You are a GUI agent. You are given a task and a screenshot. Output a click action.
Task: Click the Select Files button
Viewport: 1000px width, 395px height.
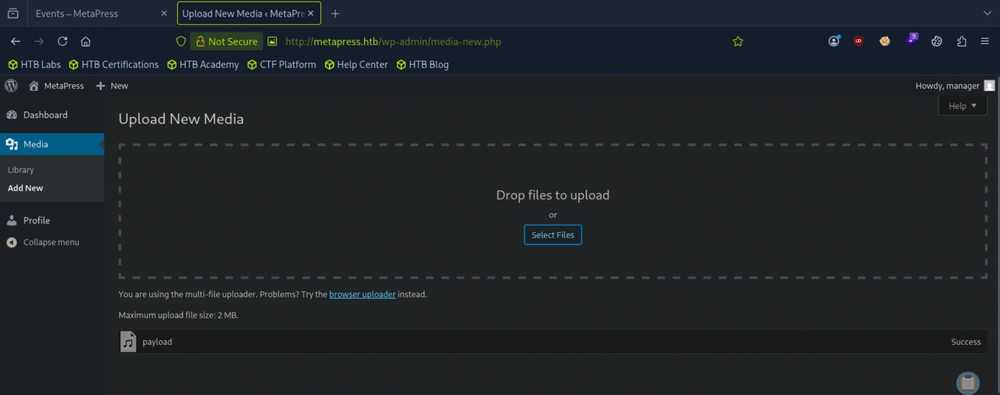pos(553,235)
